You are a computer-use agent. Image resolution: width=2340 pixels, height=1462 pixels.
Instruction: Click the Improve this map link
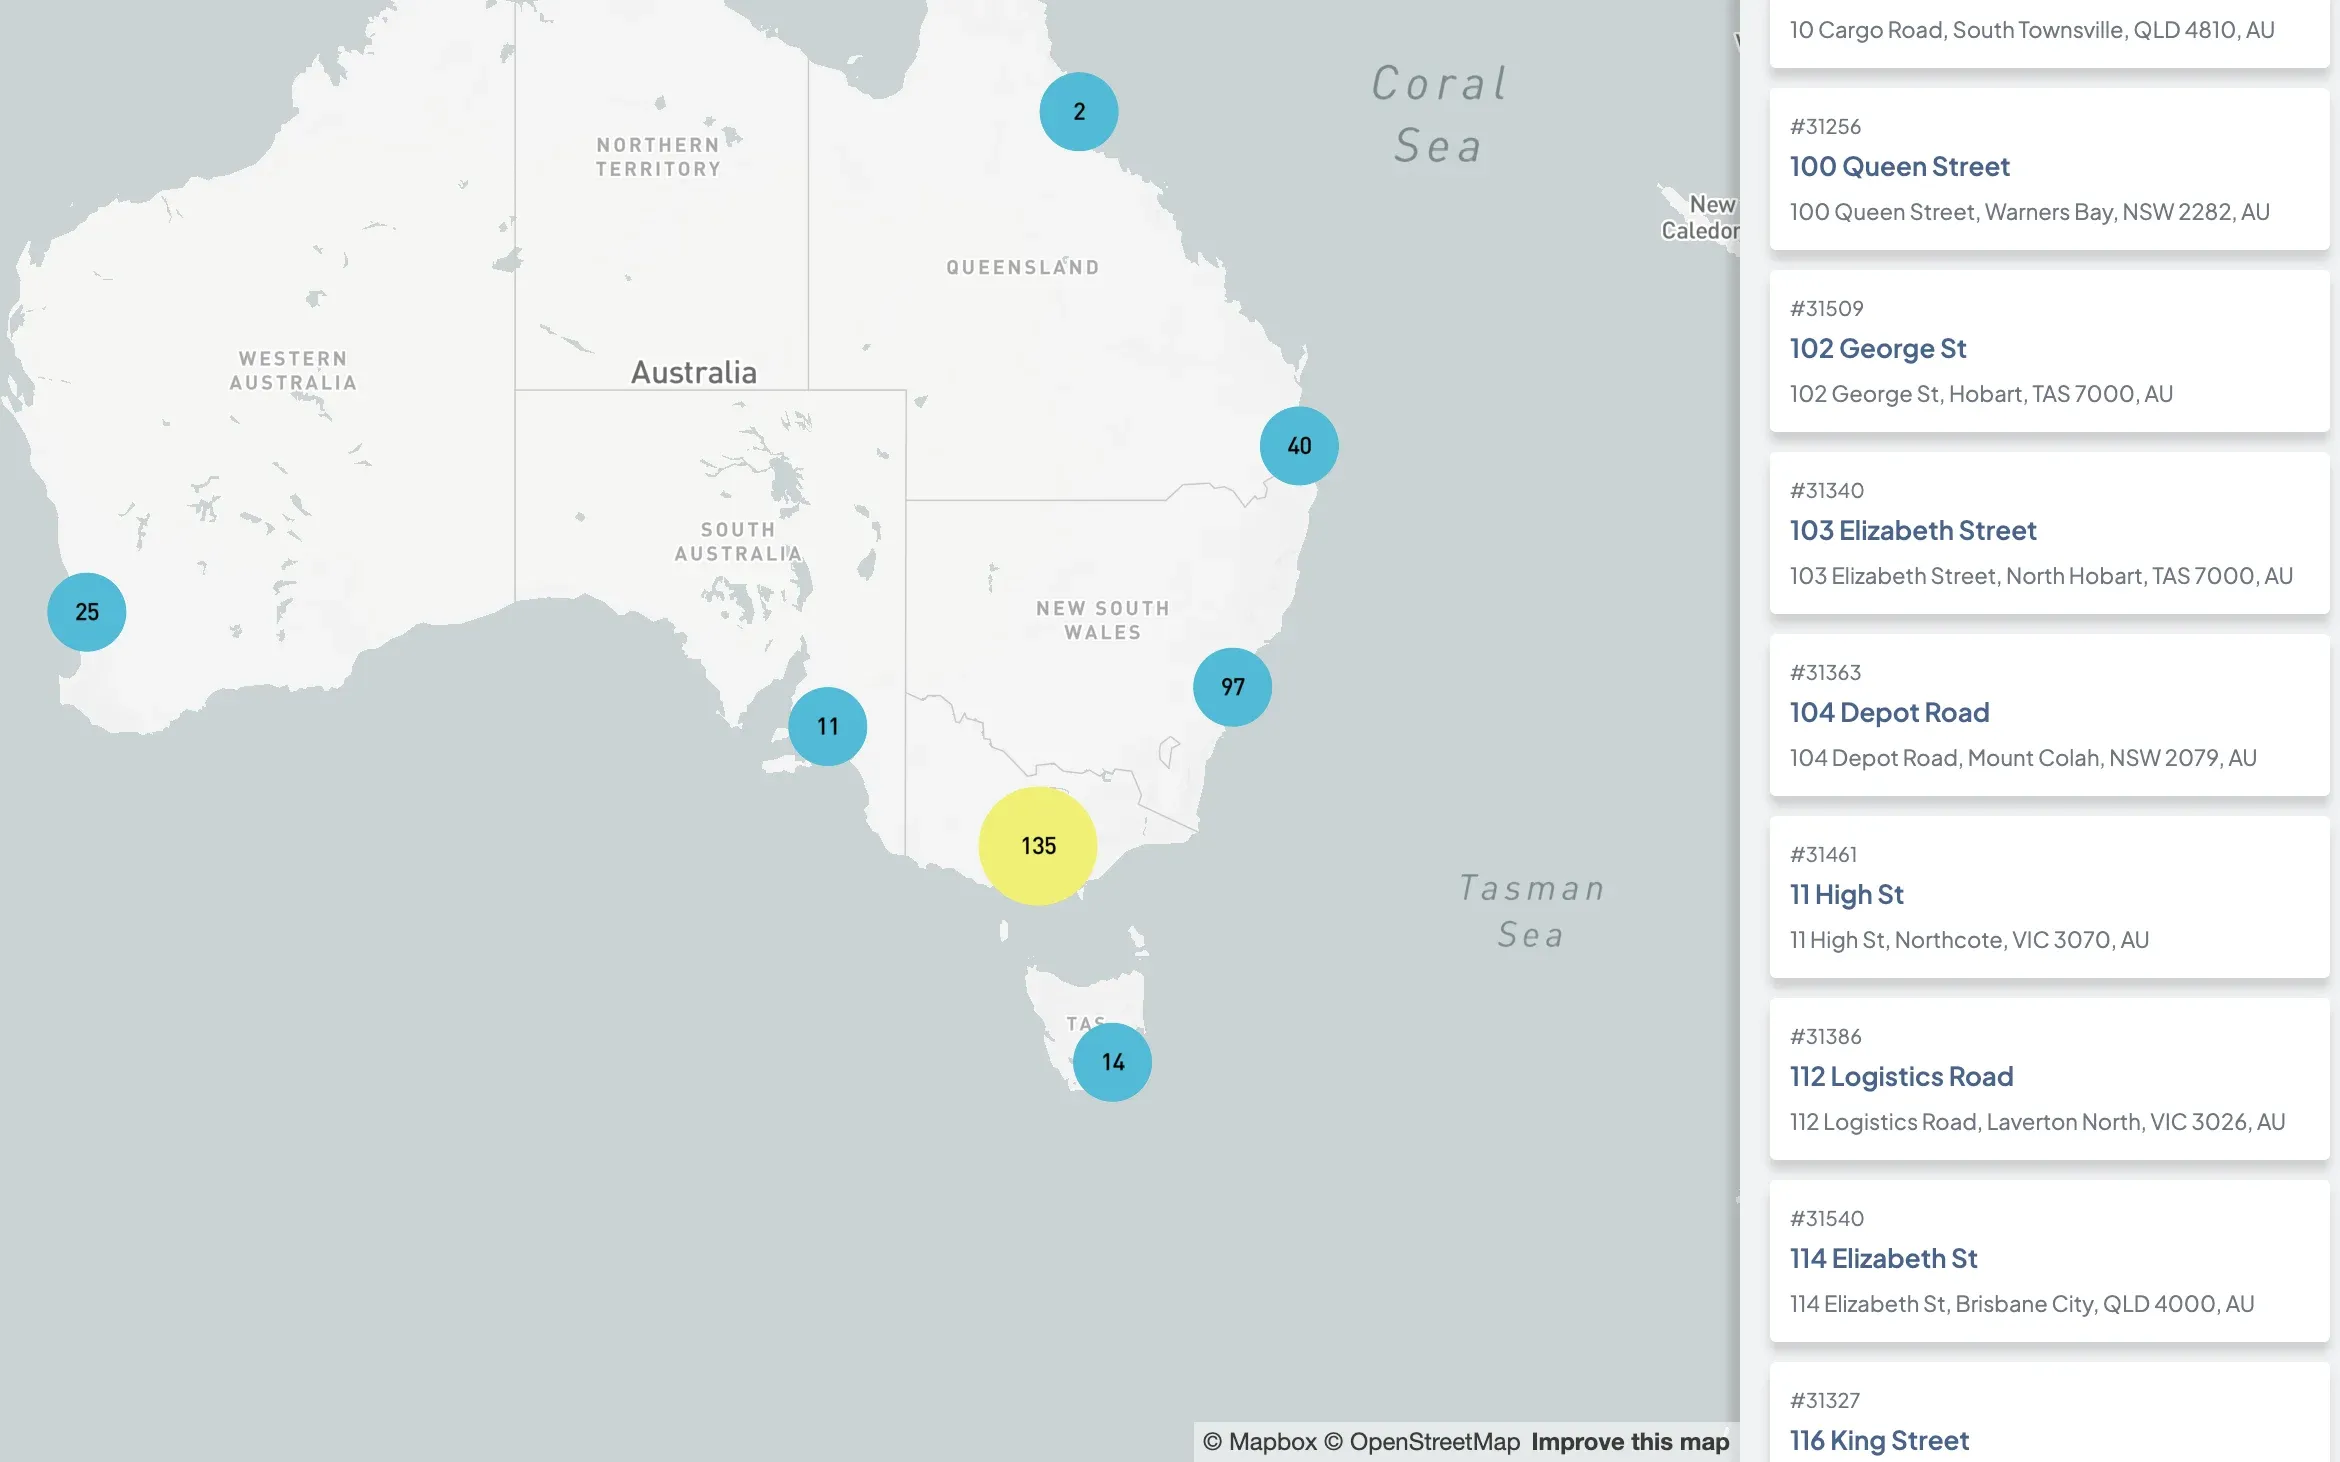[x=1630, y=1442]
